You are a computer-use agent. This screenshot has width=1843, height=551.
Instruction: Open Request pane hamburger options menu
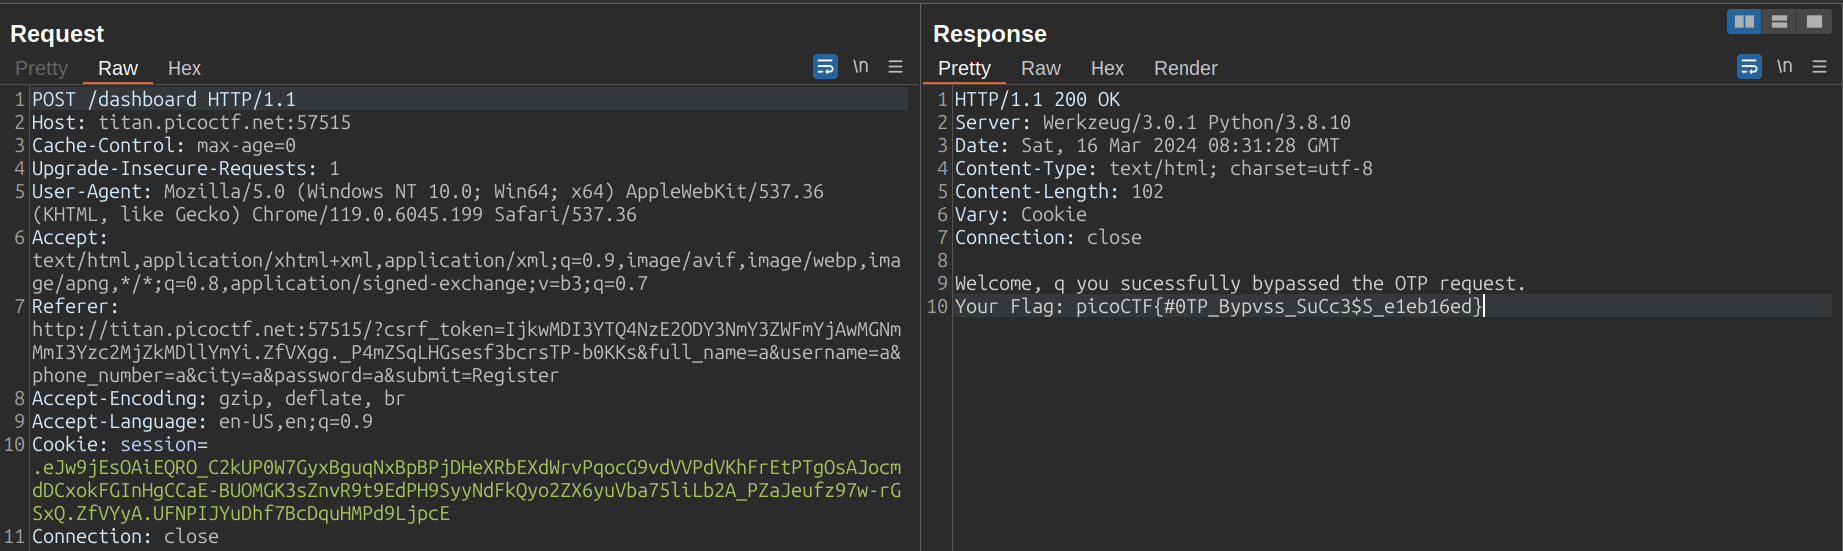(895, 67)
